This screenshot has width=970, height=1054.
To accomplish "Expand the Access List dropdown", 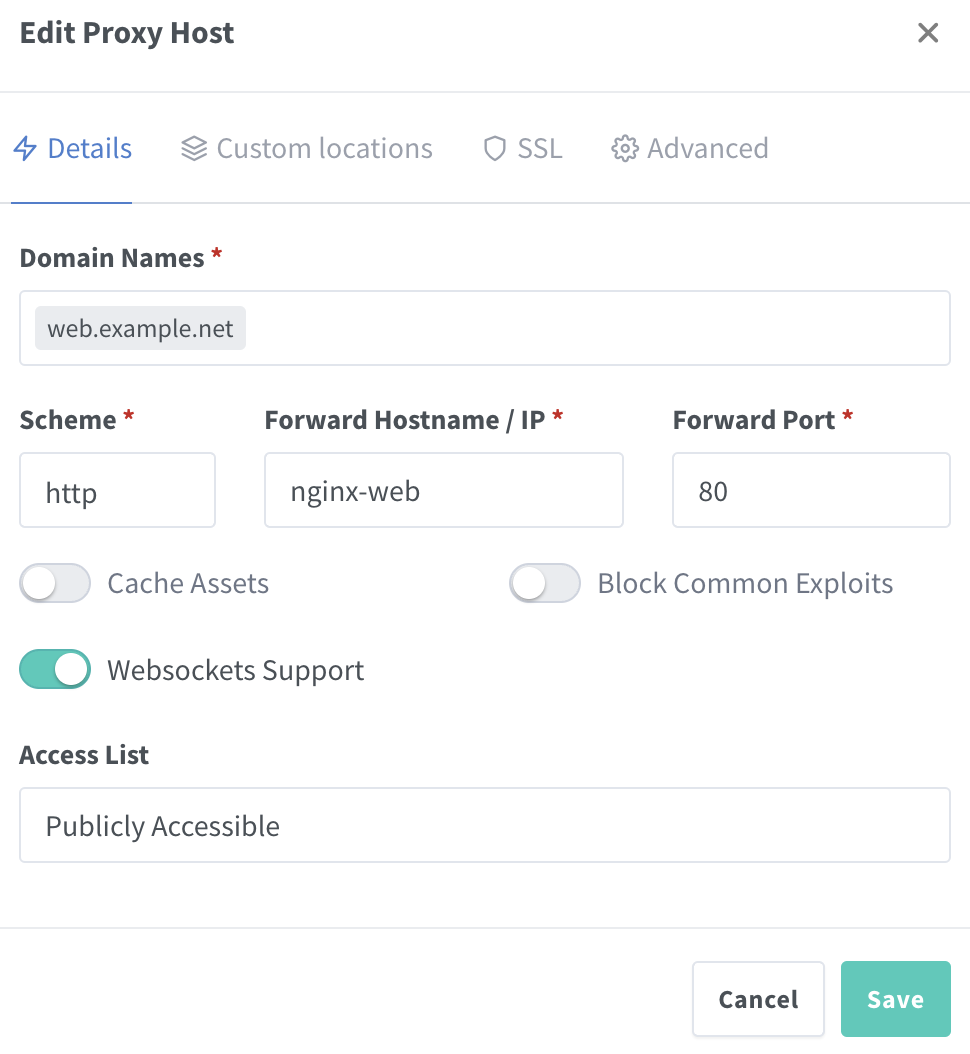I will click(x=484, y=825).
